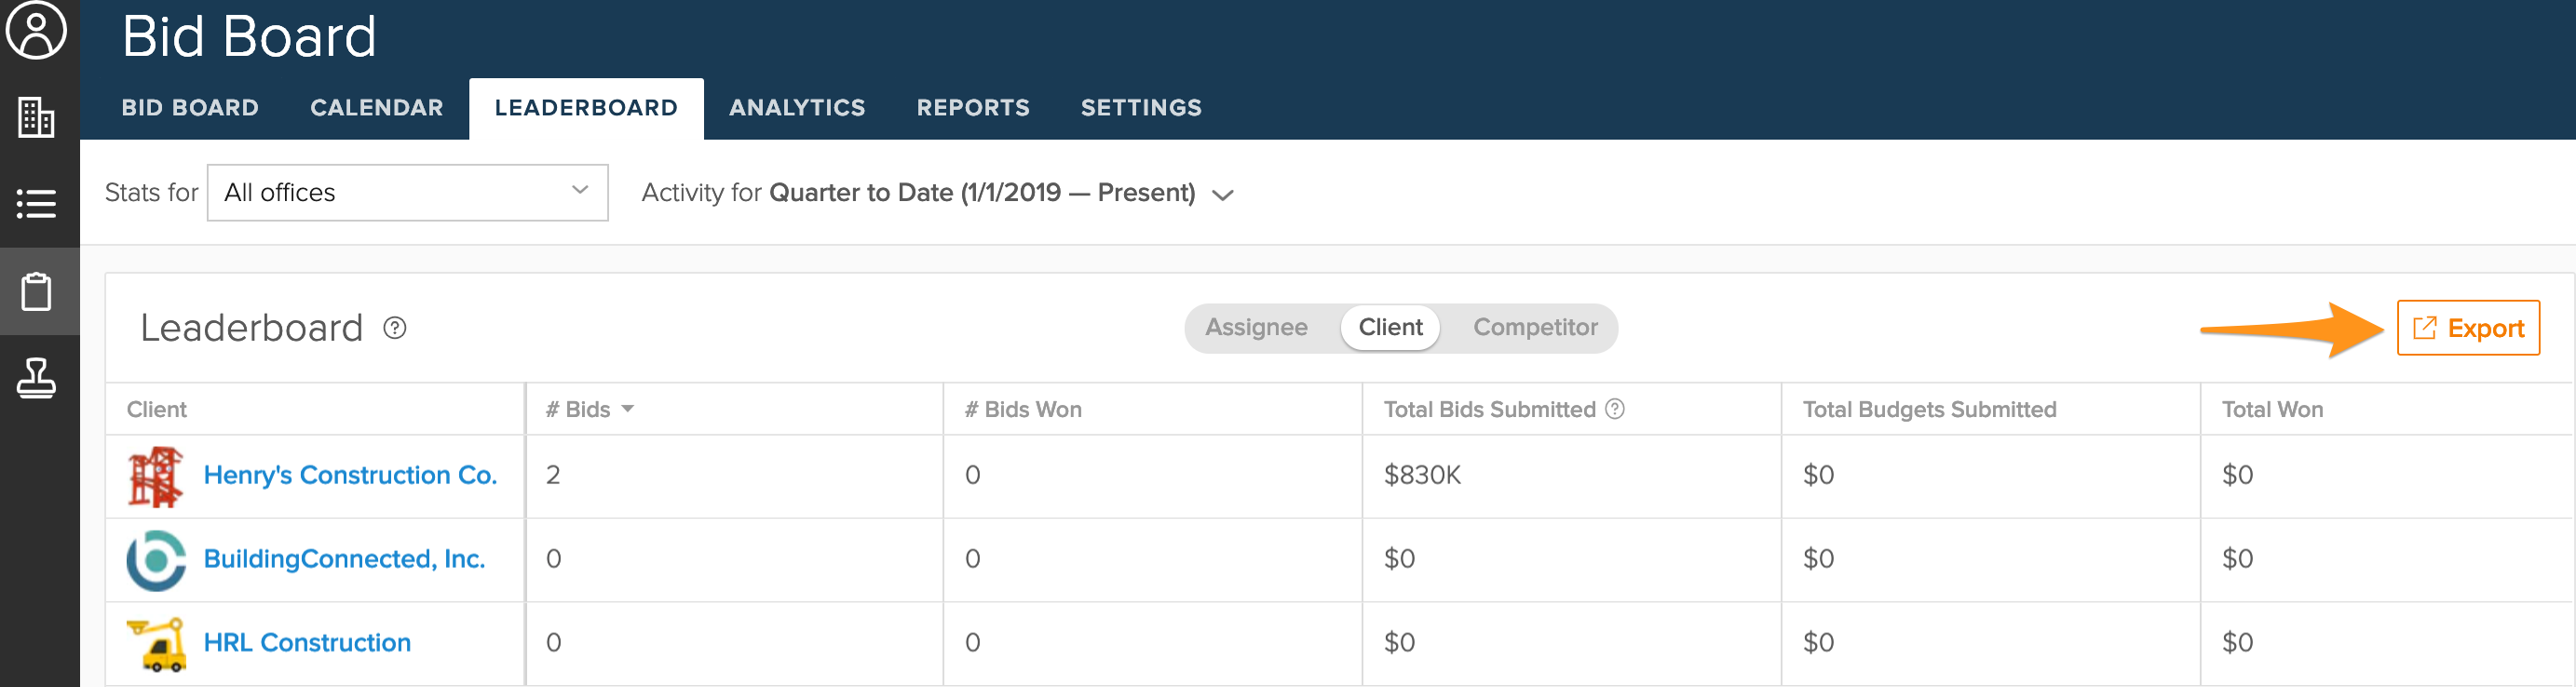Image resolution: width=2576 pixels, height=687 pixels.
Task: Expand the Quarter to Date activity range
Action: pos(1222,194)
